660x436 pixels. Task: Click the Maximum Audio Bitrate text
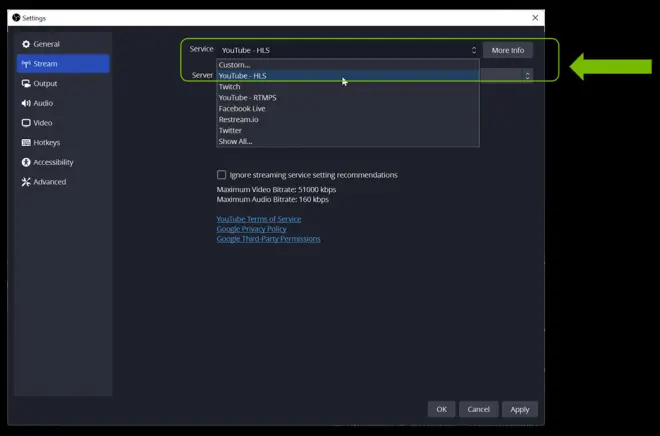[x=272, y=199]
